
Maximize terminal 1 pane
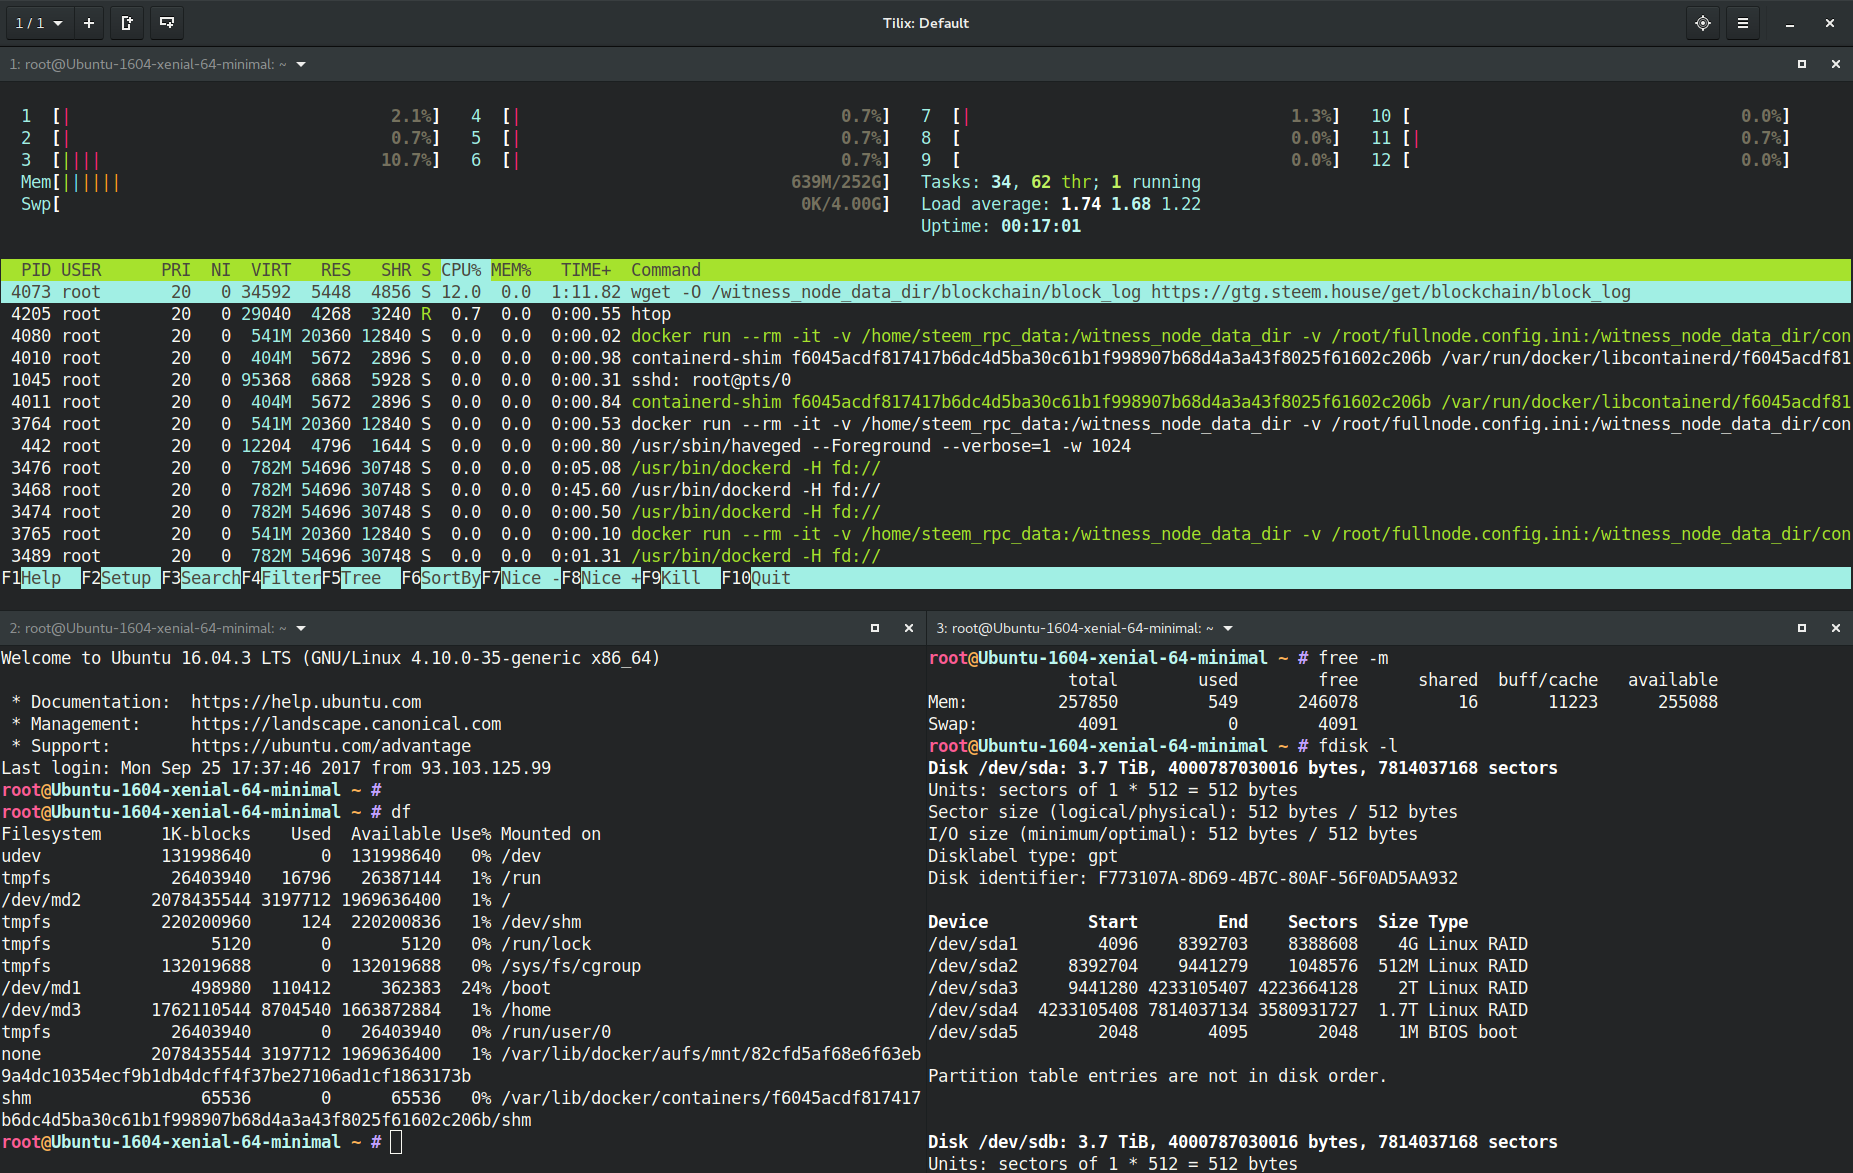[1802, 64]
